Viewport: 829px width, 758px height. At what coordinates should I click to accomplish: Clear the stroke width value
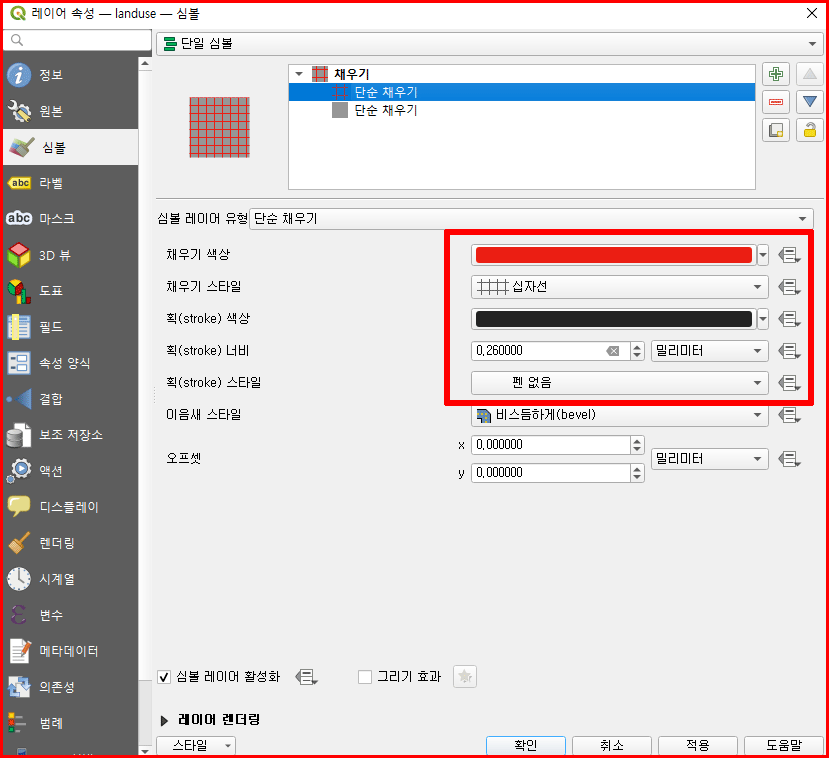[613, 351]
